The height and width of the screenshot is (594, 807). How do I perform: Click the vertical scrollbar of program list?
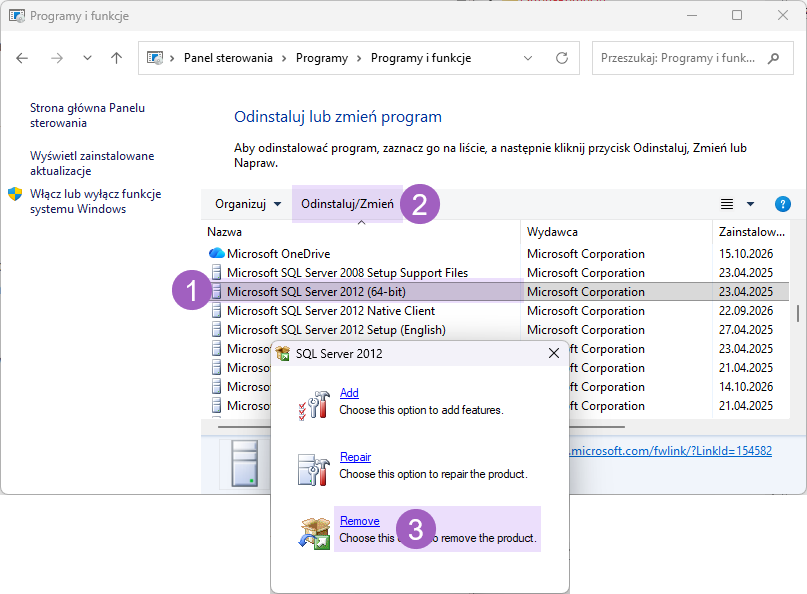pos(798,313)
